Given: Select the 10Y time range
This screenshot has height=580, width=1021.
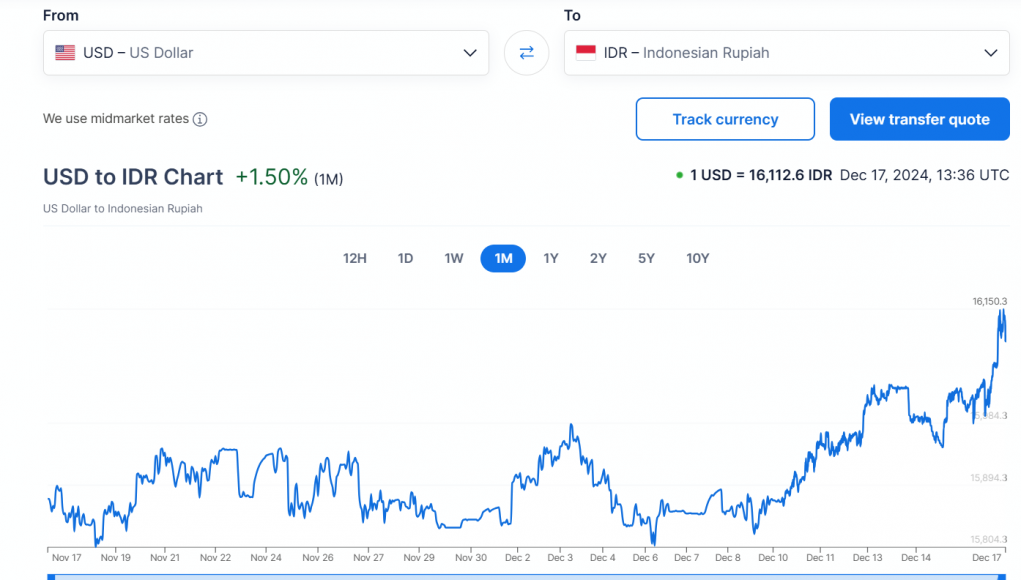Looking at the screenshot, I should [x=697, y=258].
